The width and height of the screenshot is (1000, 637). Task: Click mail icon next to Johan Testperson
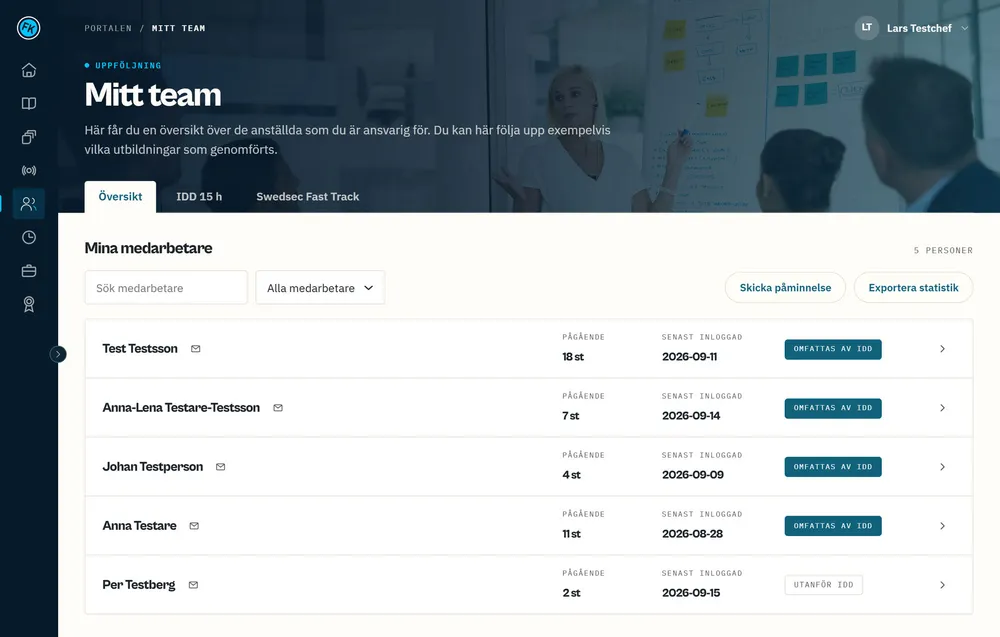[x=221, y=467]
